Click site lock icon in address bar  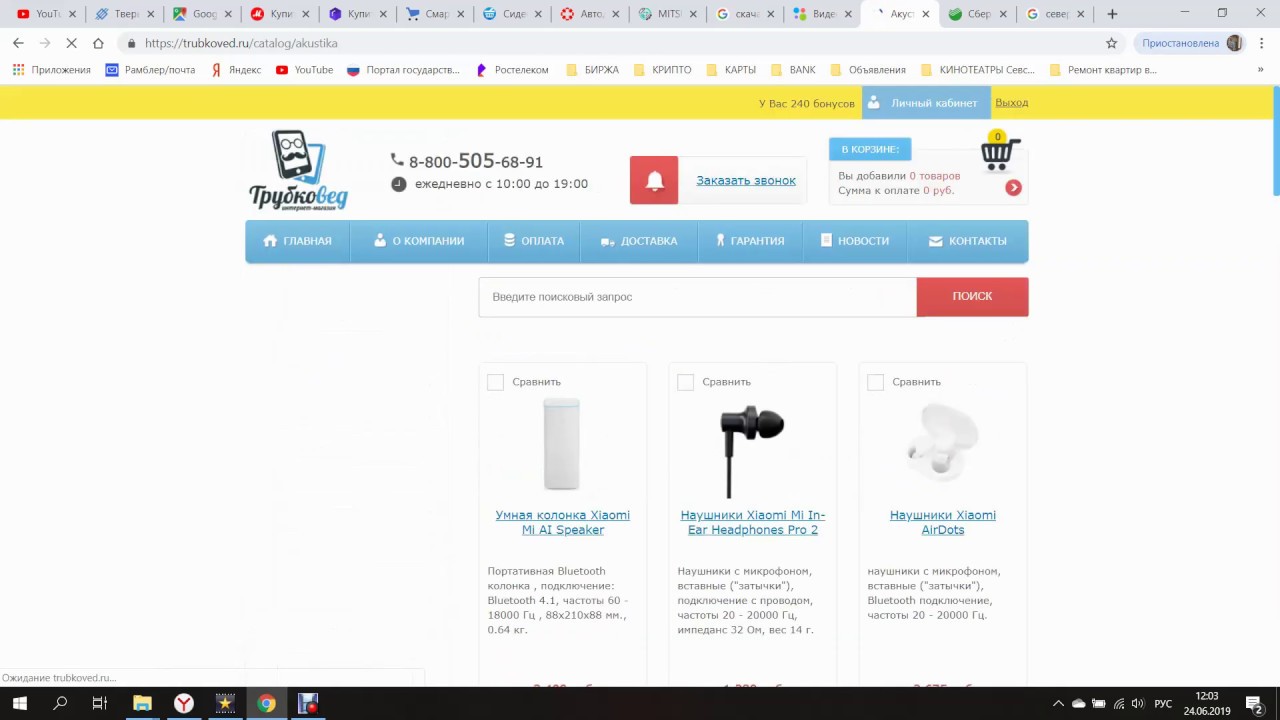(131, 43)
